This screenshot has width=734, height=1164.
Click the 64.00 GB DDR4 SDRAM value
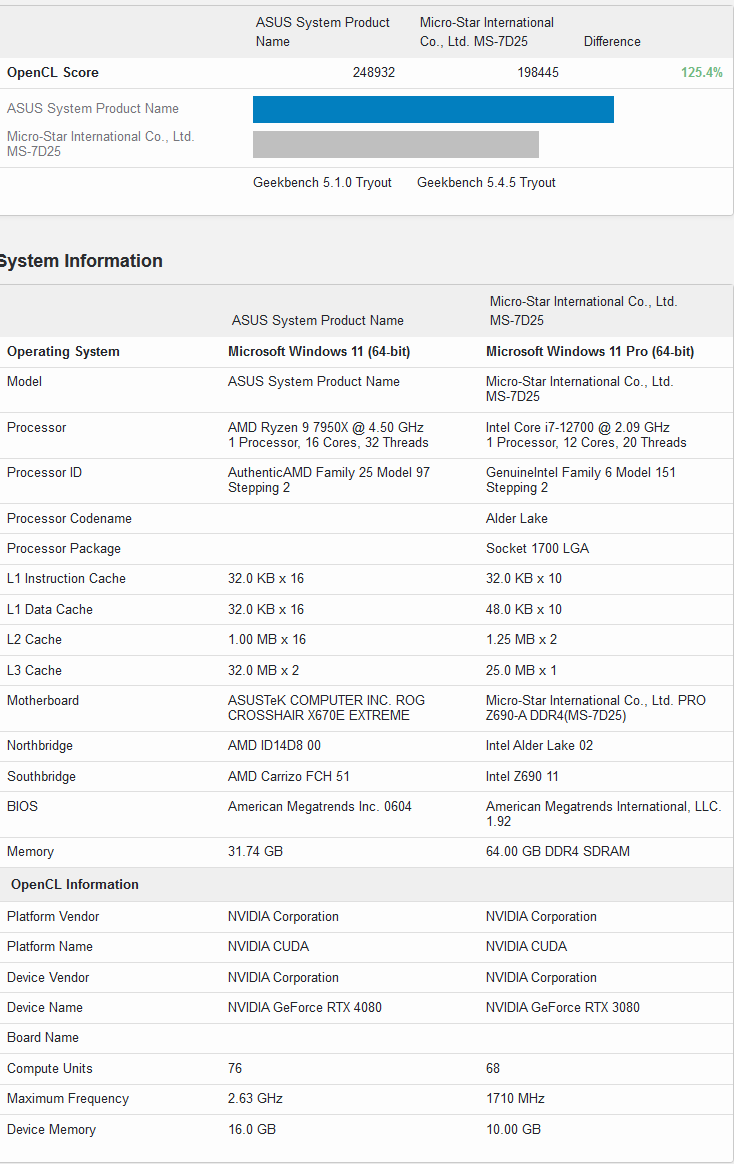click(x=558, y=851)
